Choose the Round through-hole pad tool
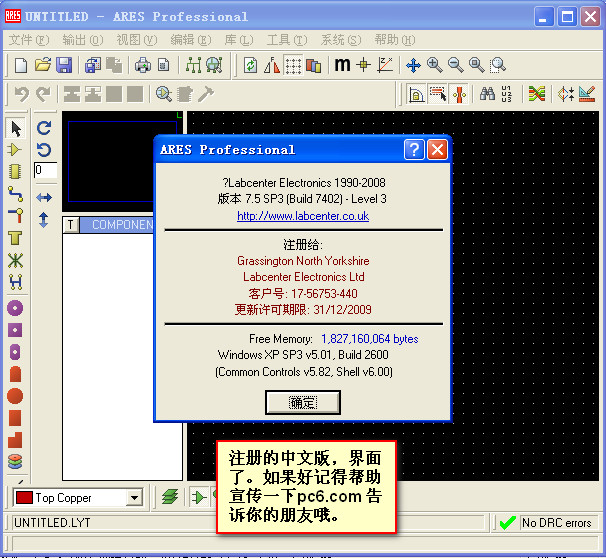This screenshot has width=606, height=558. [x=15, y=308]
